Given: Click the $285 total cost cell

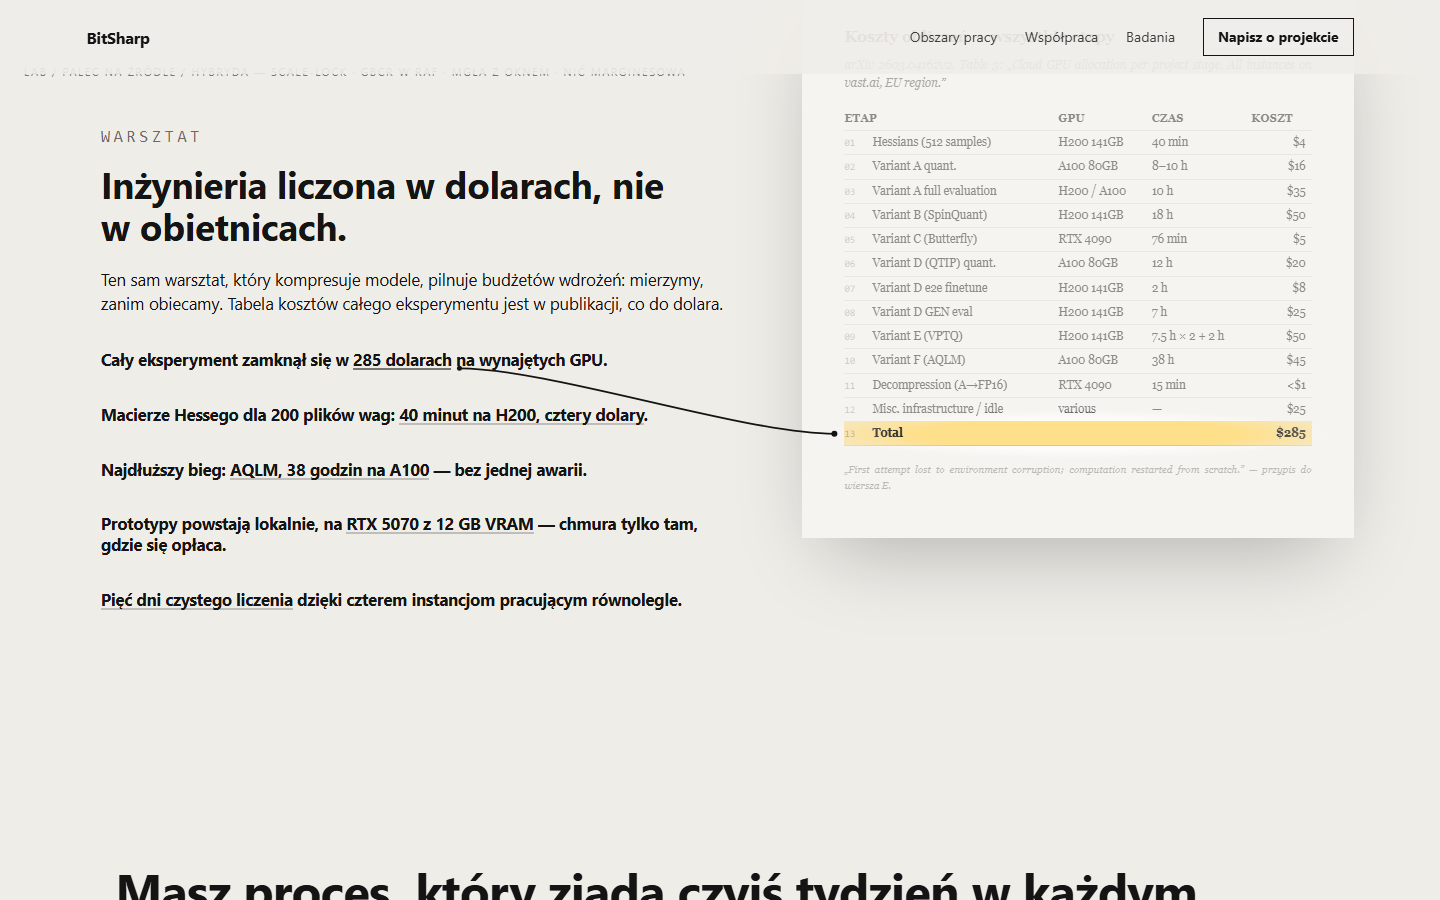Looking at the screenshot, I should [1291, 433].
